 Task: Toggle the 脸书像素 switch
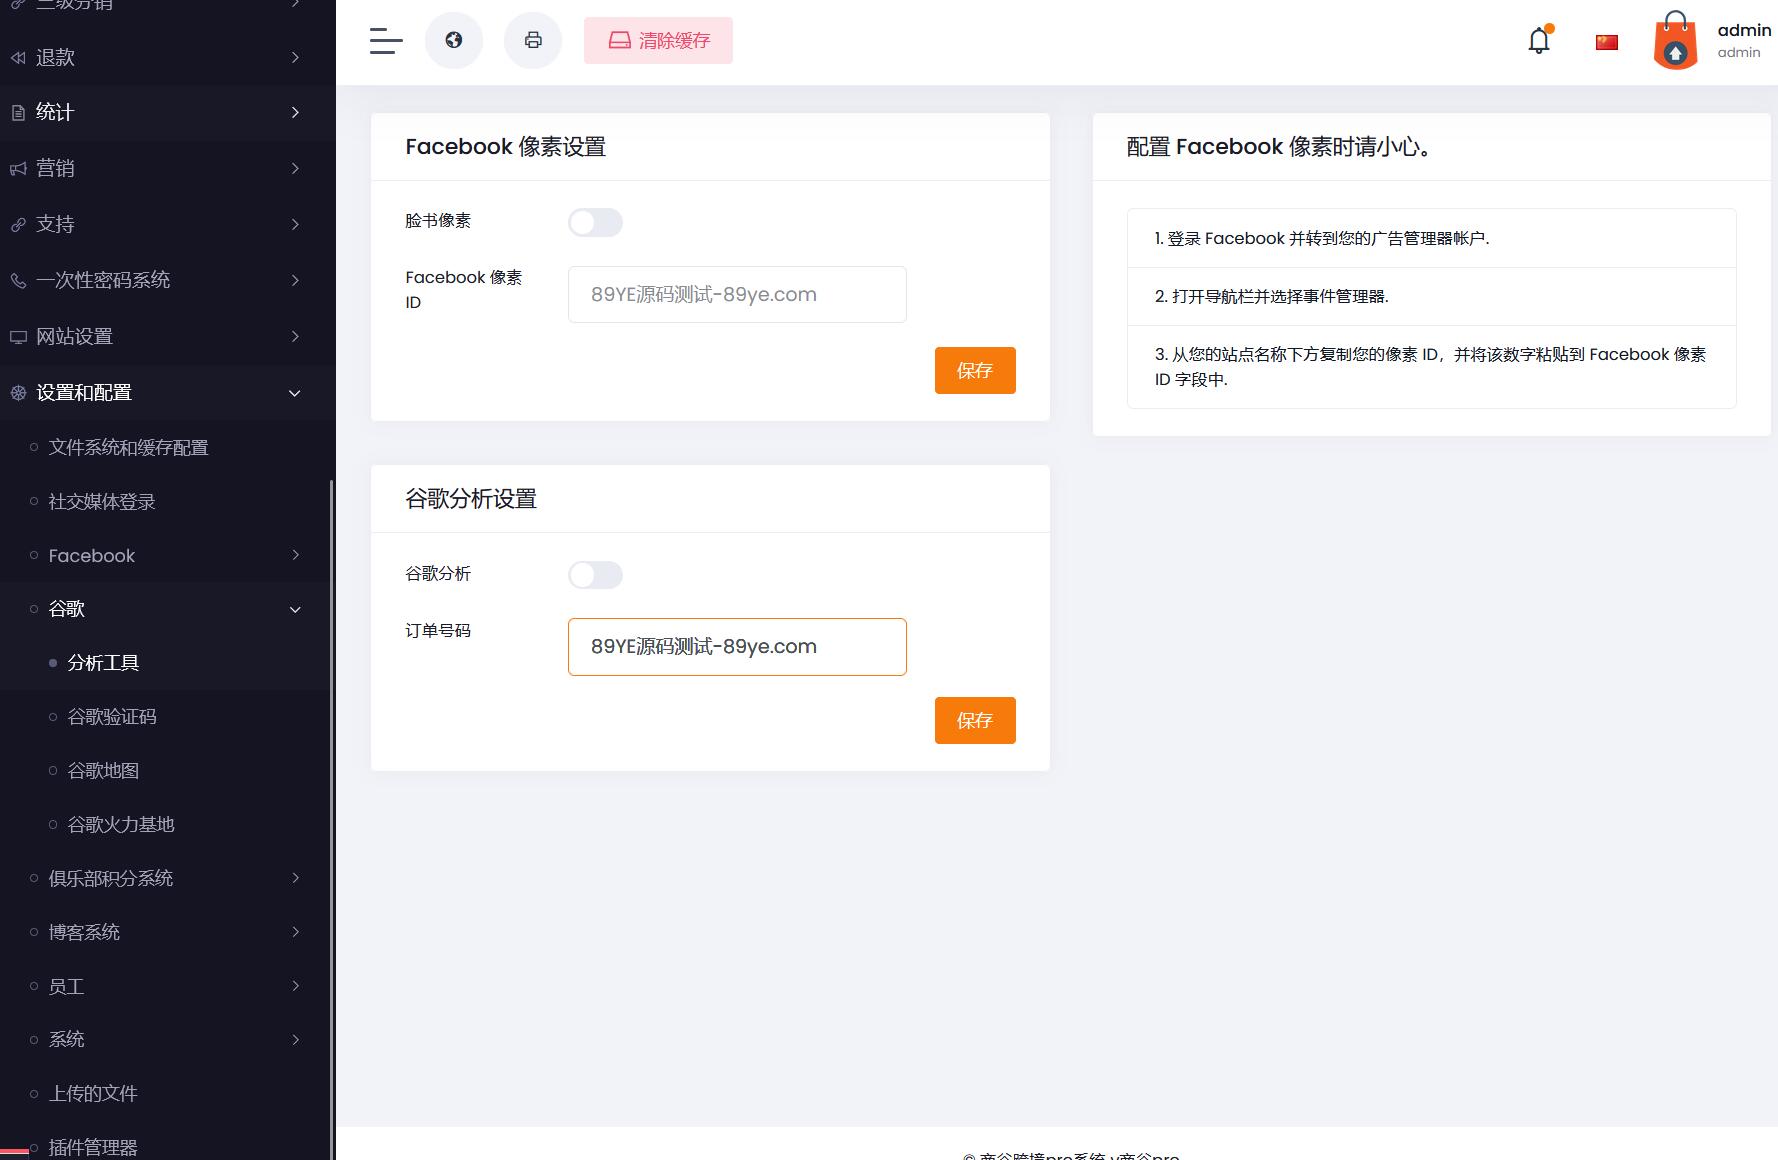[x=595, y=222]
